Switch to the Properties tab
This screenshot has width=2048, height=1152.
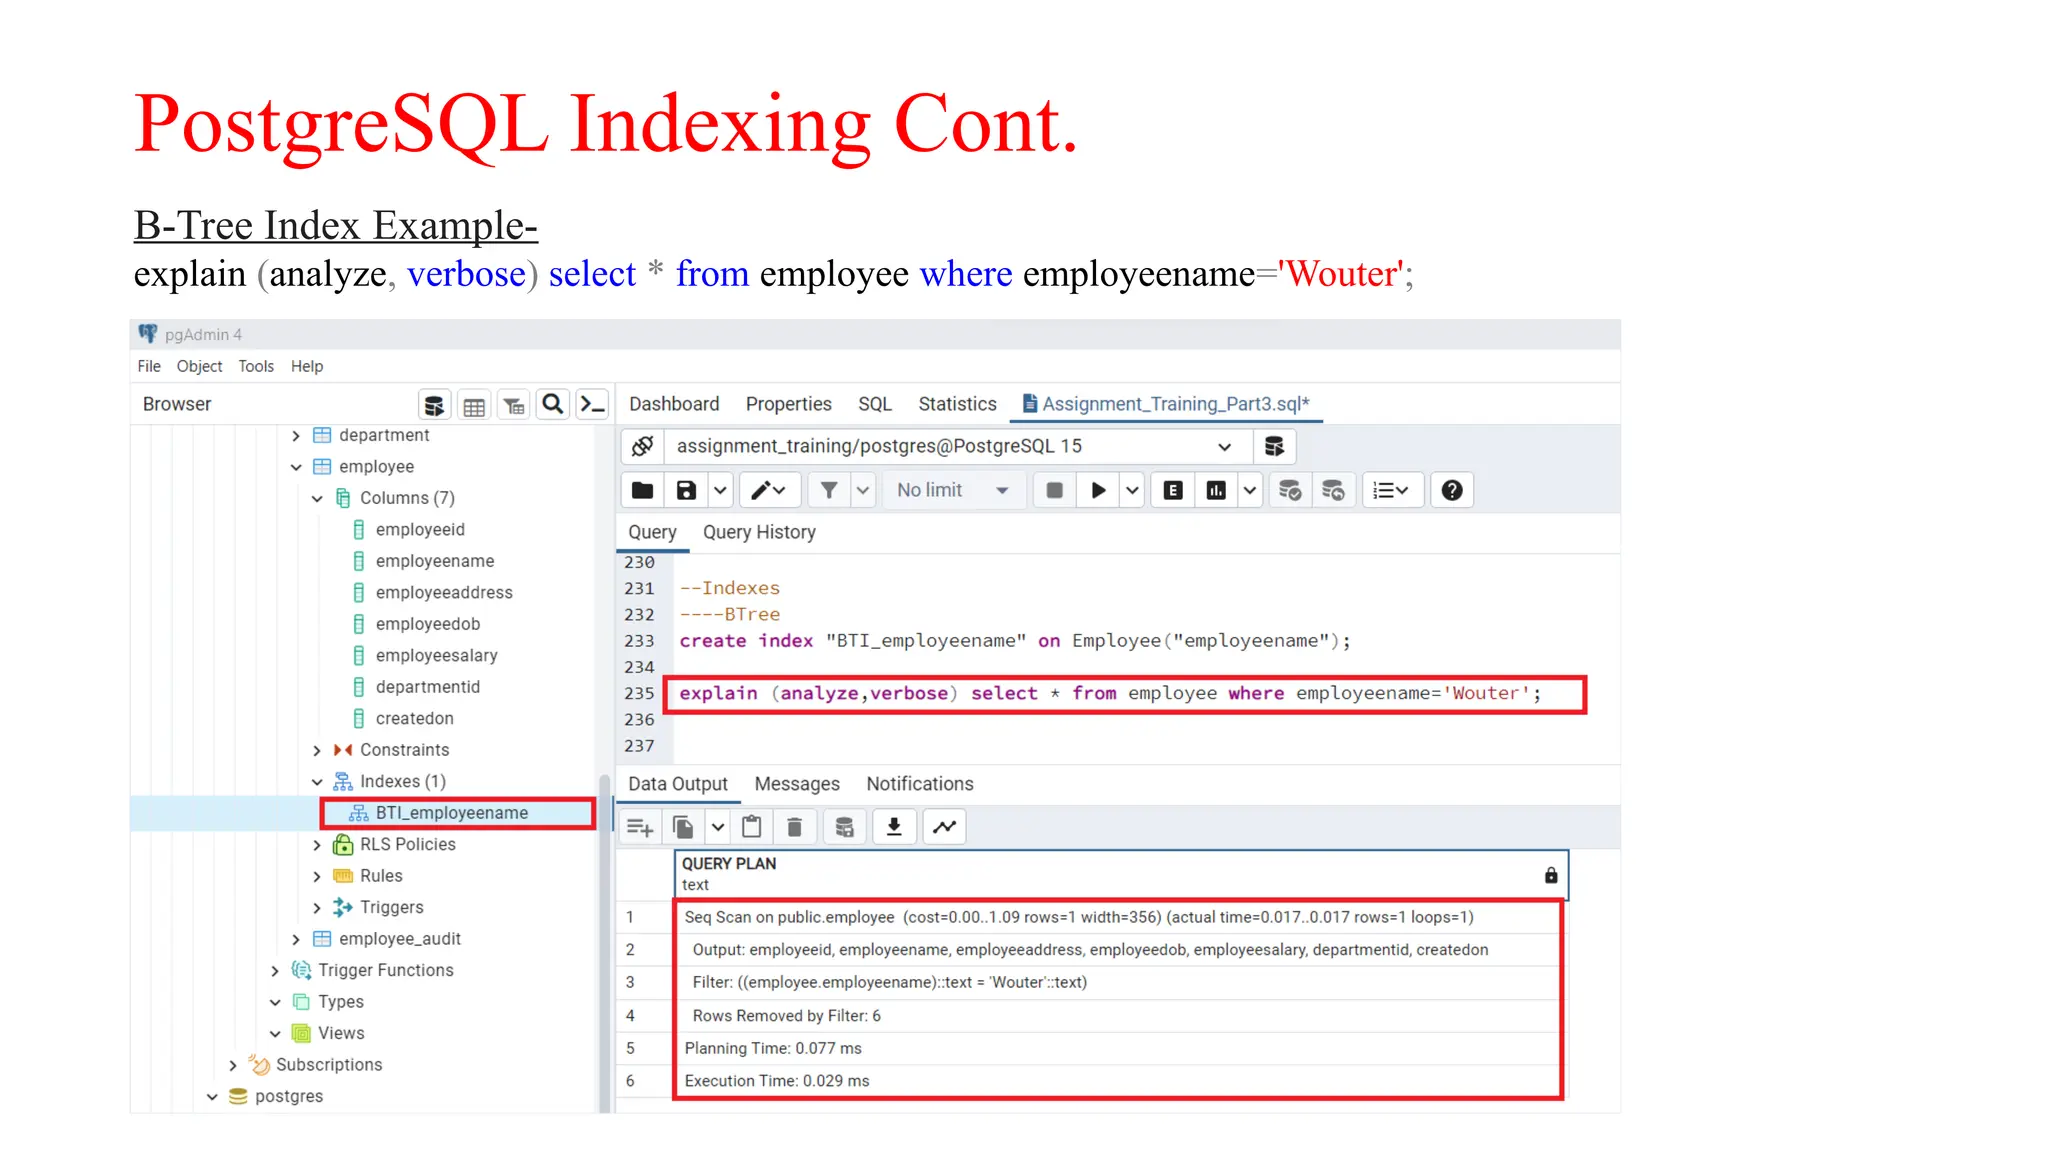coord(789,404)
